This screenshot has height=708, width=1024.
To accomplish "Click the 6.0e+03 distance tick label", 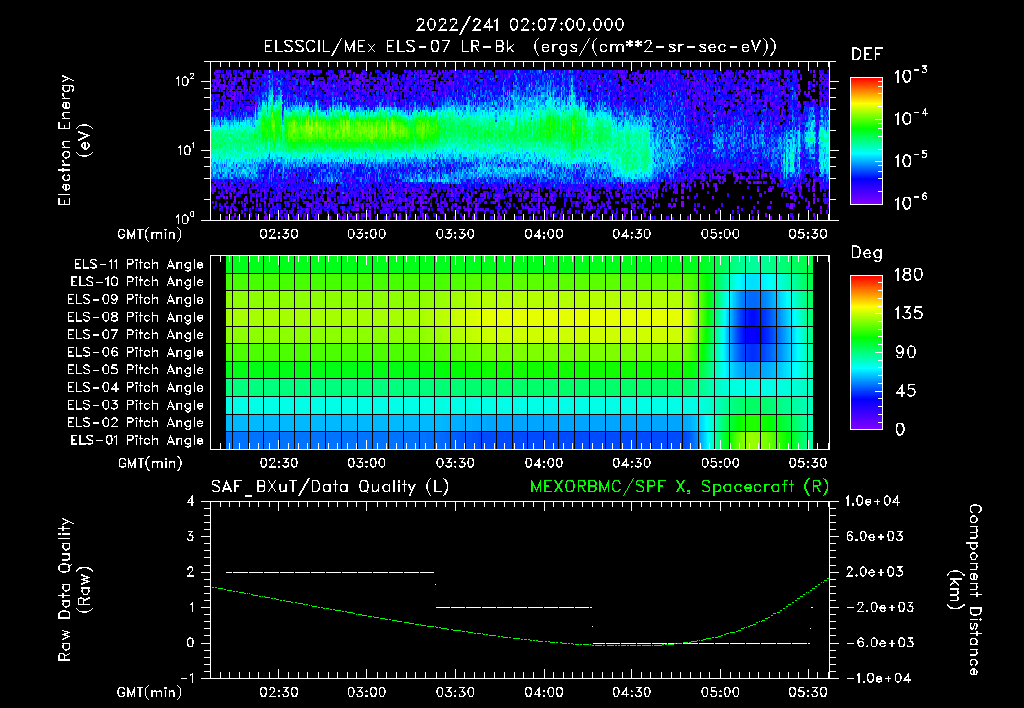I will click(x=875, y=536).
